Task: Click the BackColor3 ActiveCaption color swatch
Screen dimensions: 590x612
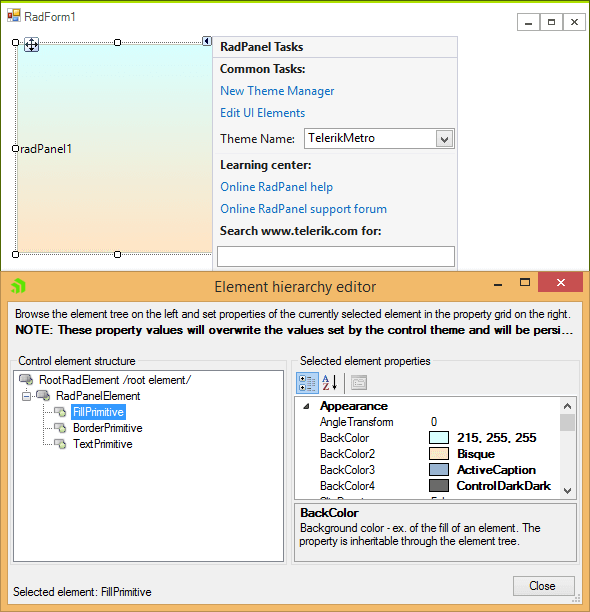Action: [439, 470]
